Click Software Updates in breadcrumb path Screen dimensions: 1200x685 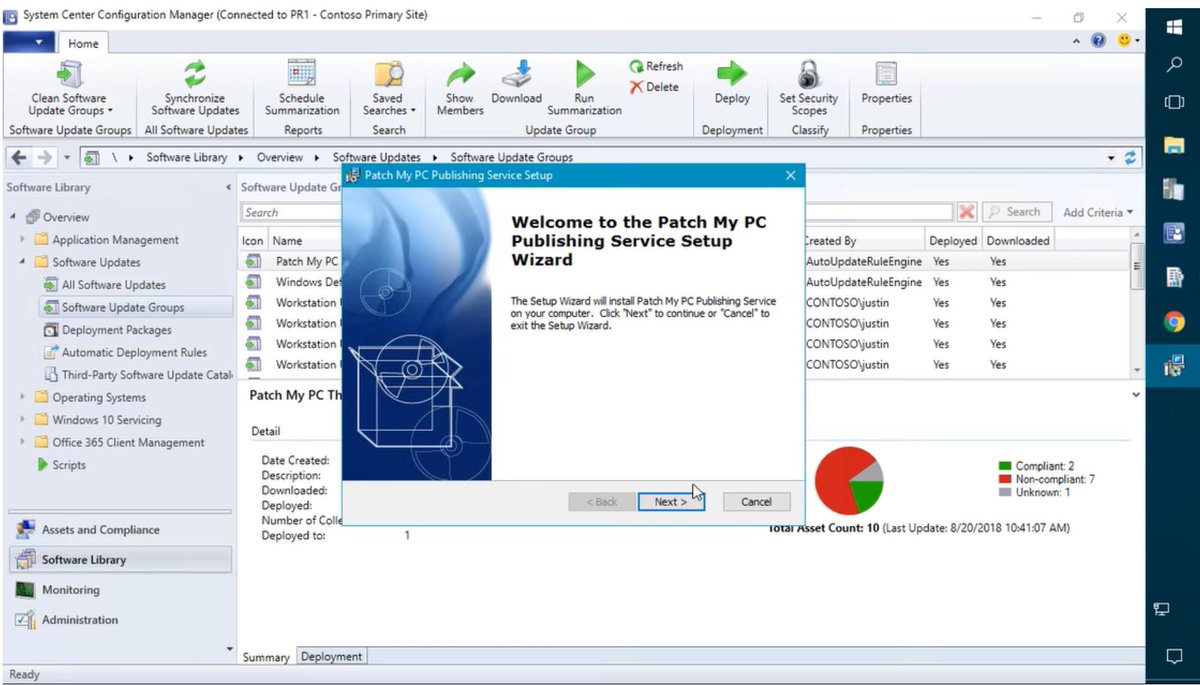(377, 158)
